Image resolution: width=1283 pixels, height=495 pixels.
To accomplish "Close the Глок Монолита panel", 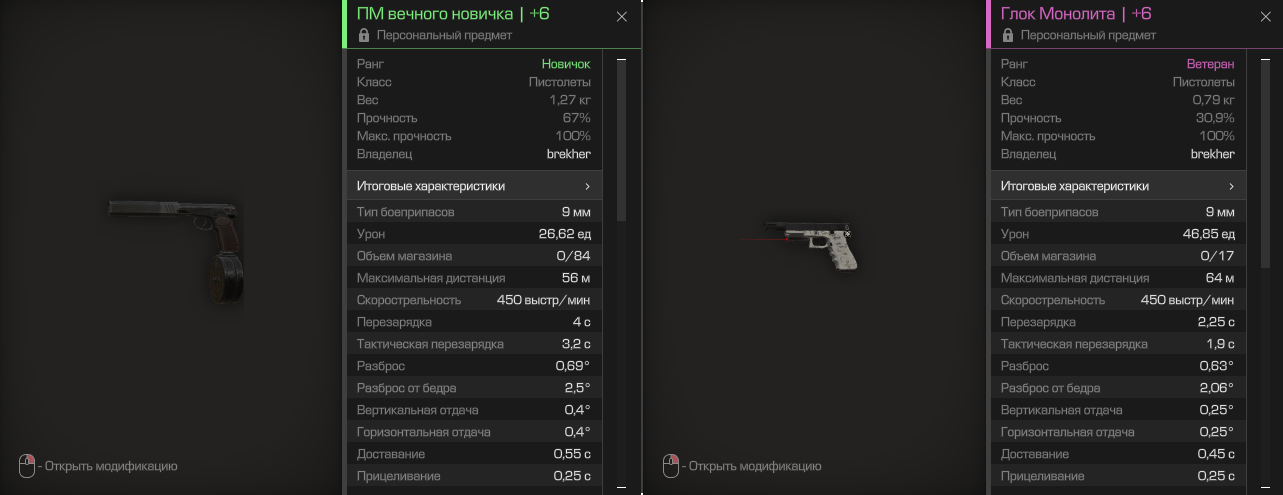I will (1266, 17).
